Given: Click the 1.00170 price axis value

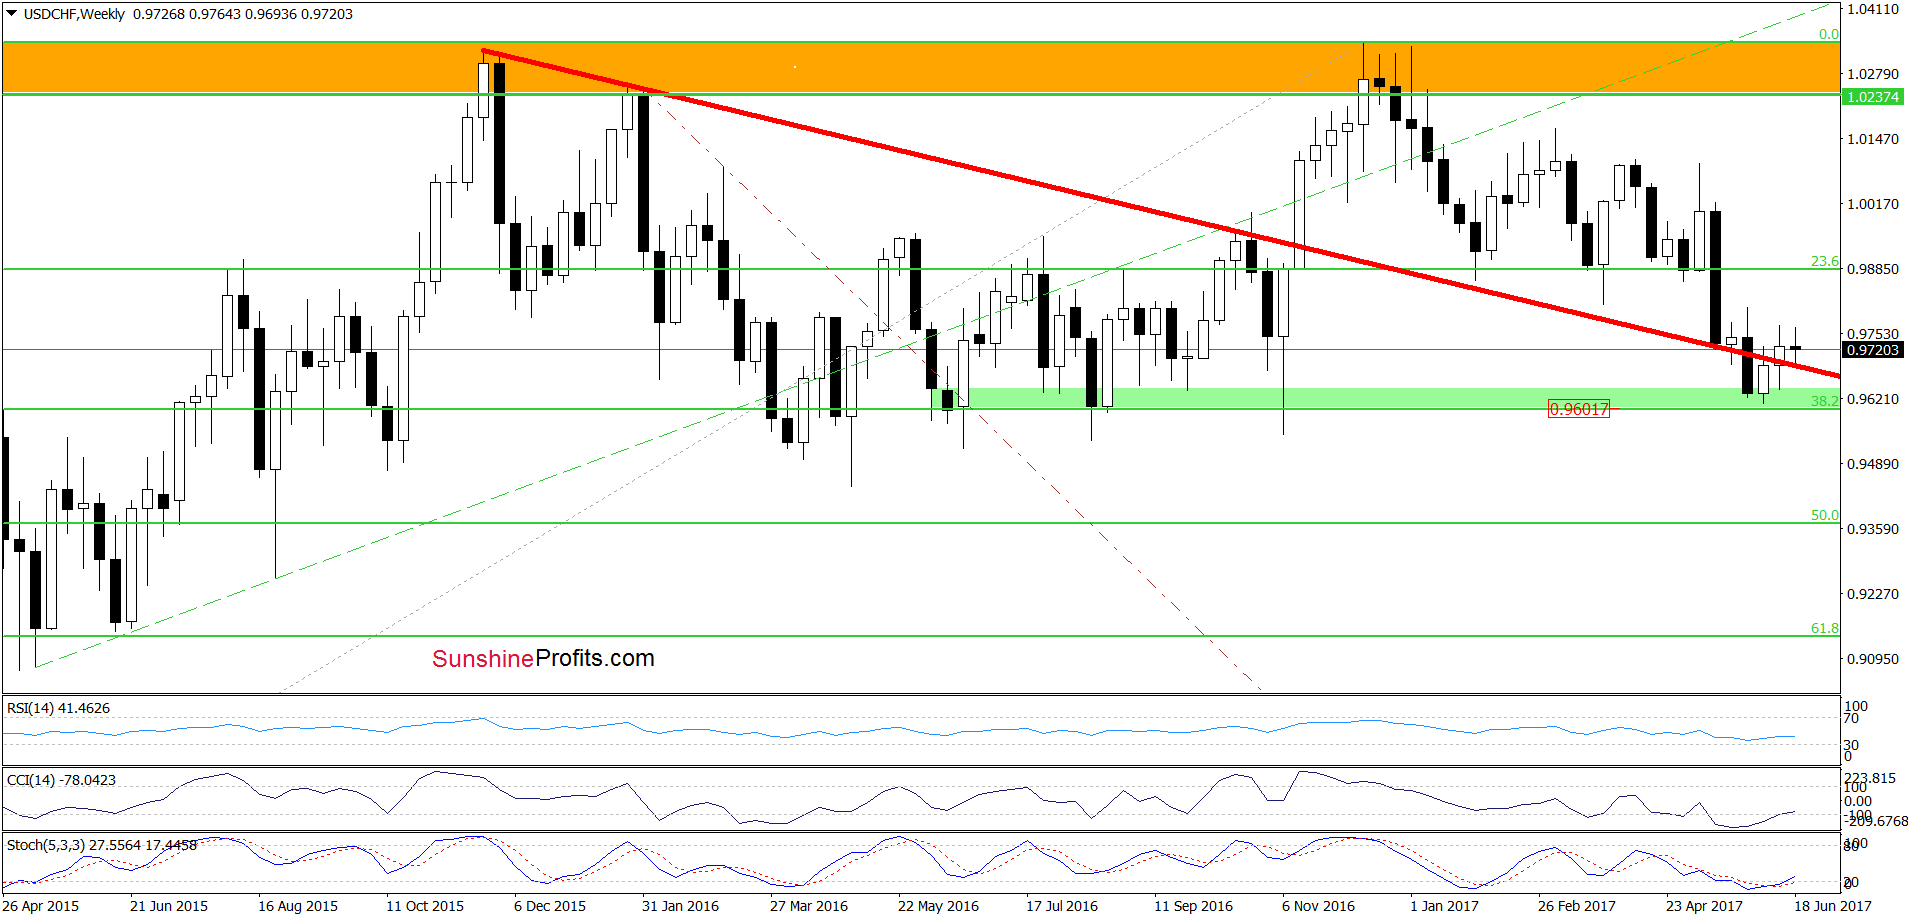Looking at the screenshot, I should point(1872,204).
